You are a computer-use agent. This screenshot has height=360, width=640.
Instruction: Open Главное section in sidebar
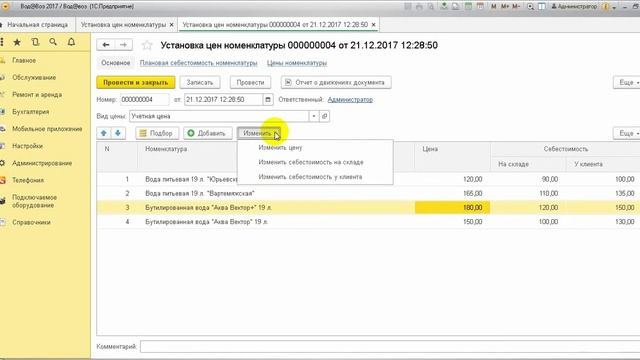[x=24, y=60]
